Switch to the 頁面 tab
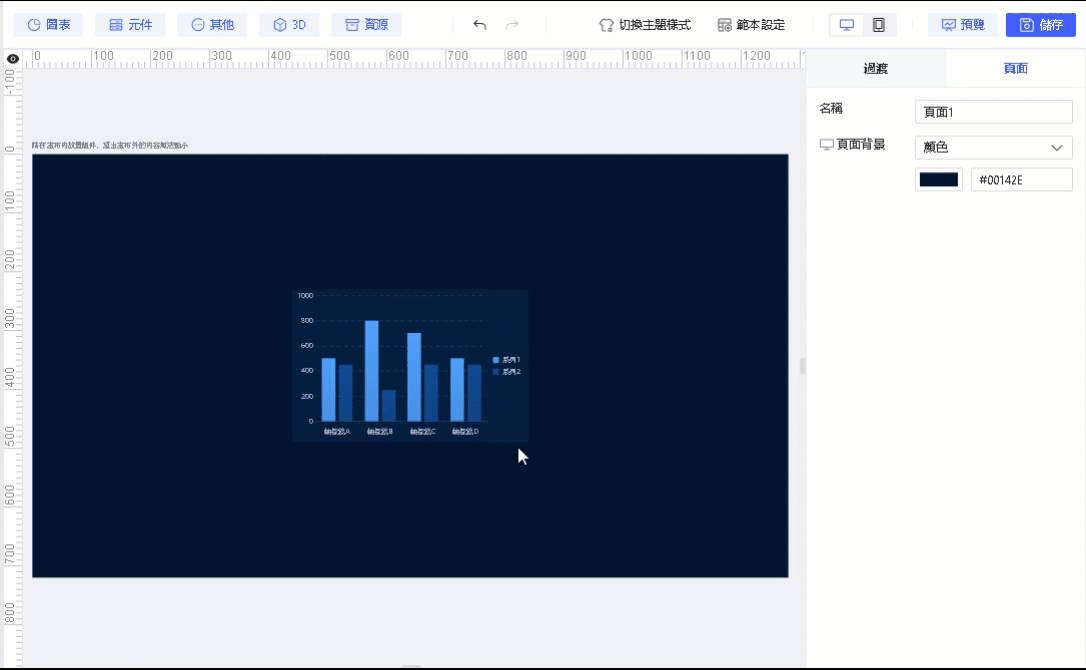1086x670 pixels. 1015,69
